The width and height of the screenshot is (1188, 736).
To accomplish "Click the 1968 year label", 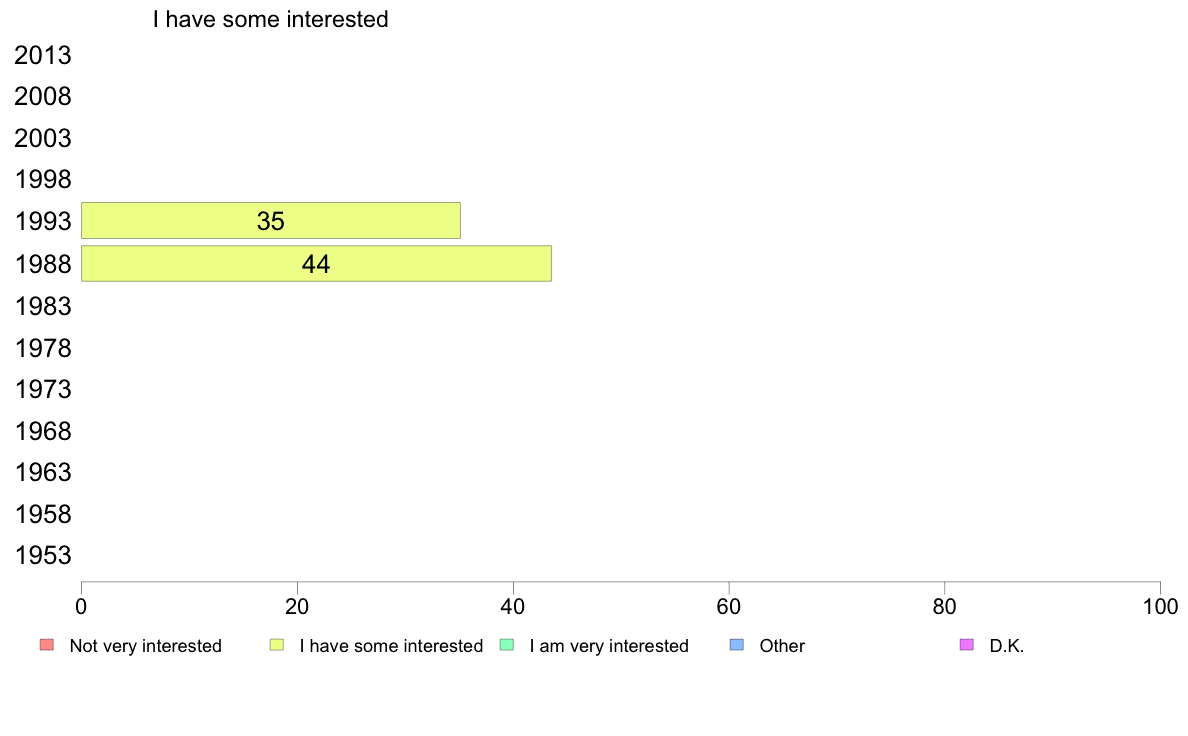I will (x=42, y=431).
